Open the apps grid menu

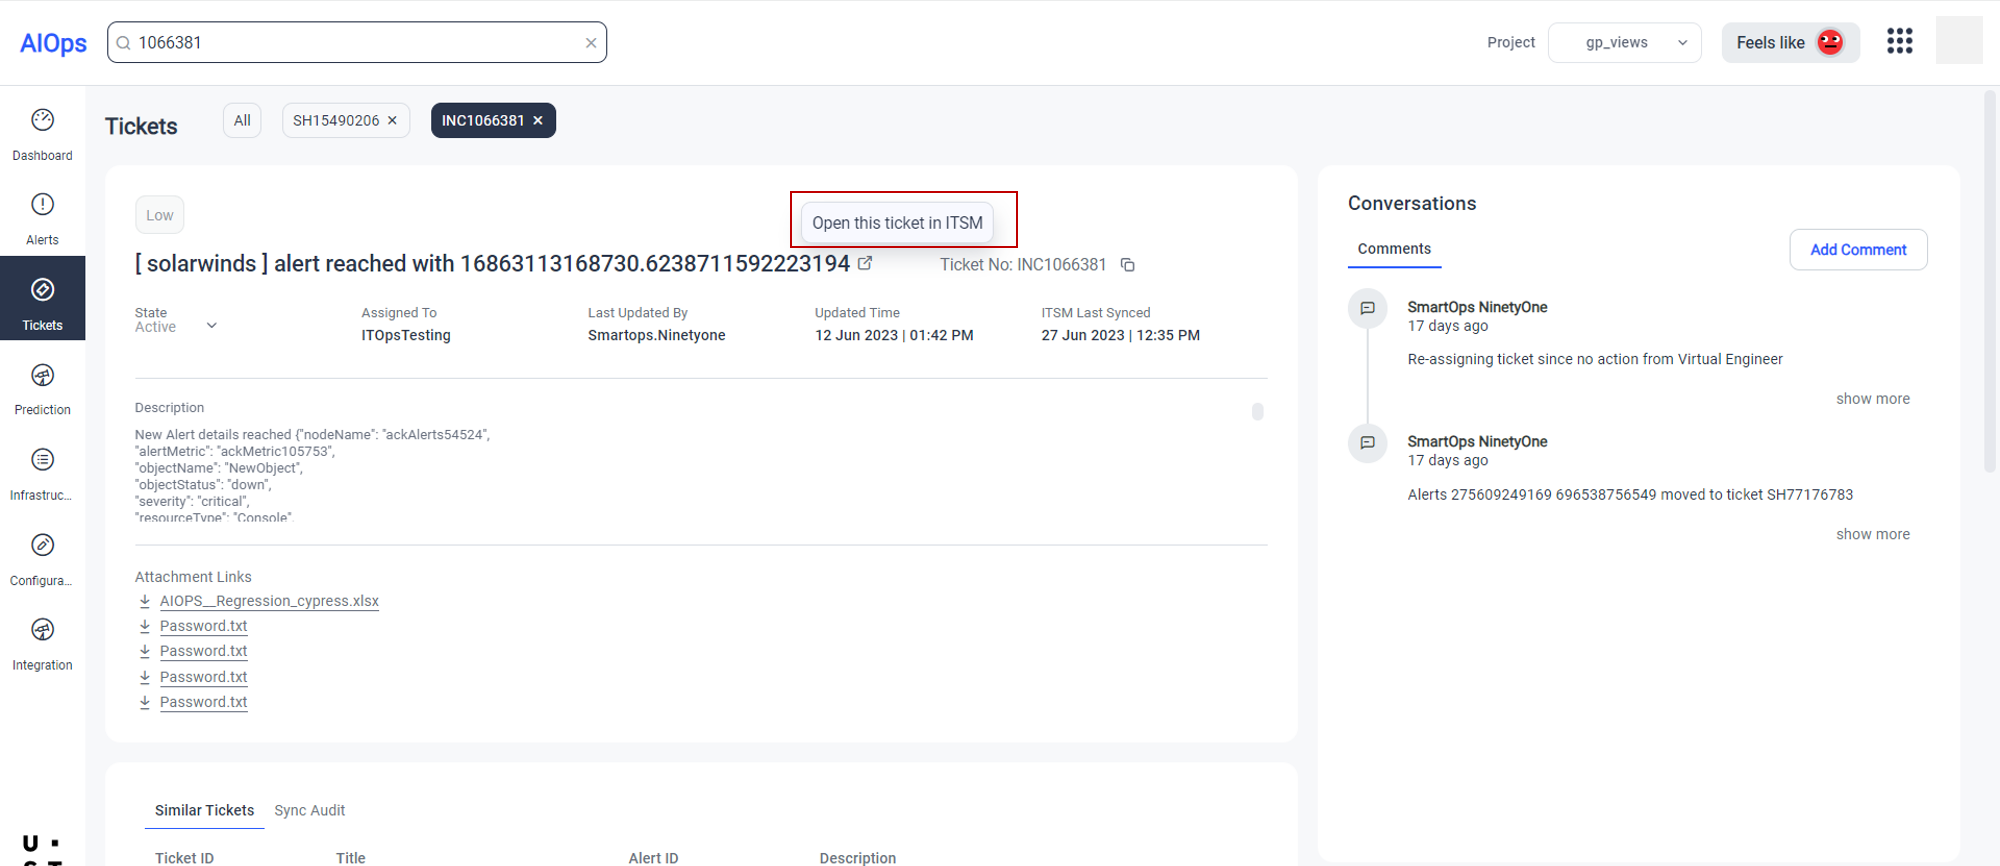point(1899,42)
